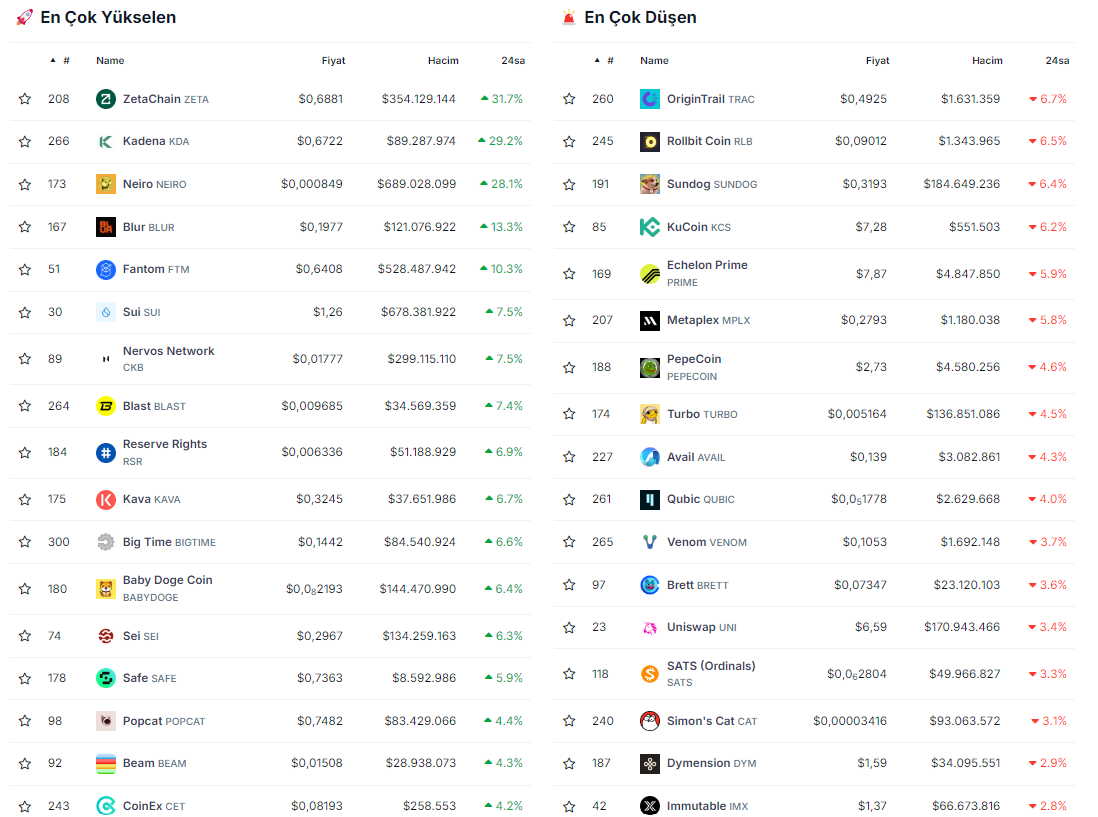The height and width of the screenshot is (817, 1098).
Task: Click the Kava coin logo
Action: tap(105, 500)
